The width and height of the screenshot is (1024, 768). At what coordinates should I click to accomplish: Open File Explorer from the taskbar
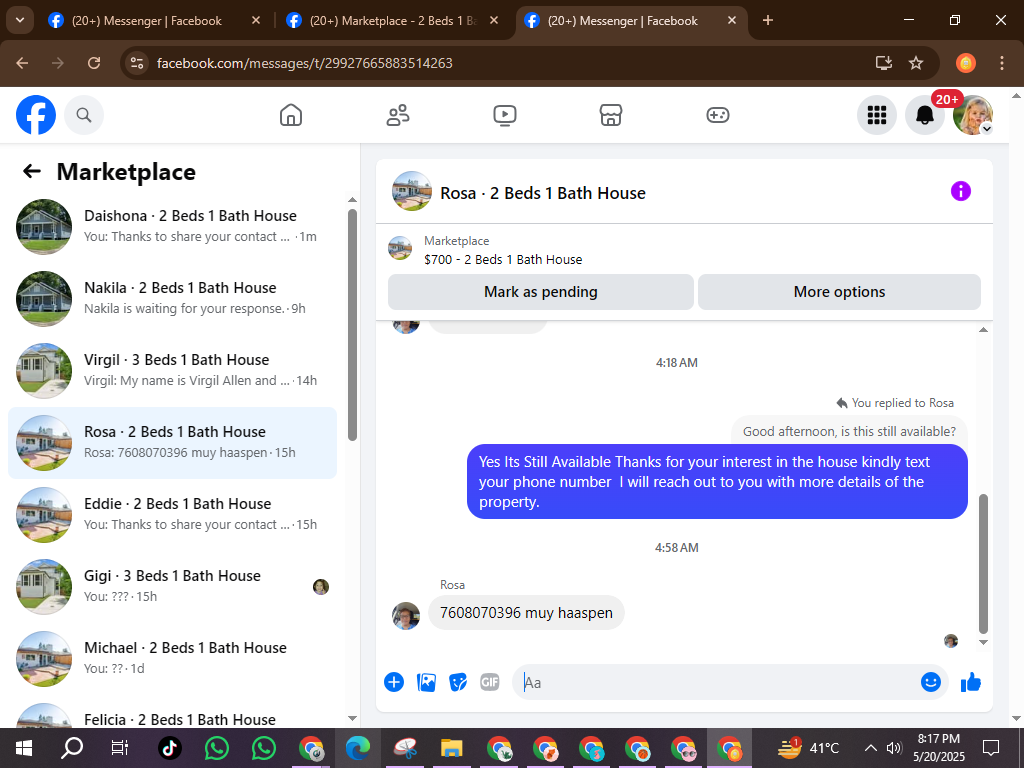click(x=451, y=748)
